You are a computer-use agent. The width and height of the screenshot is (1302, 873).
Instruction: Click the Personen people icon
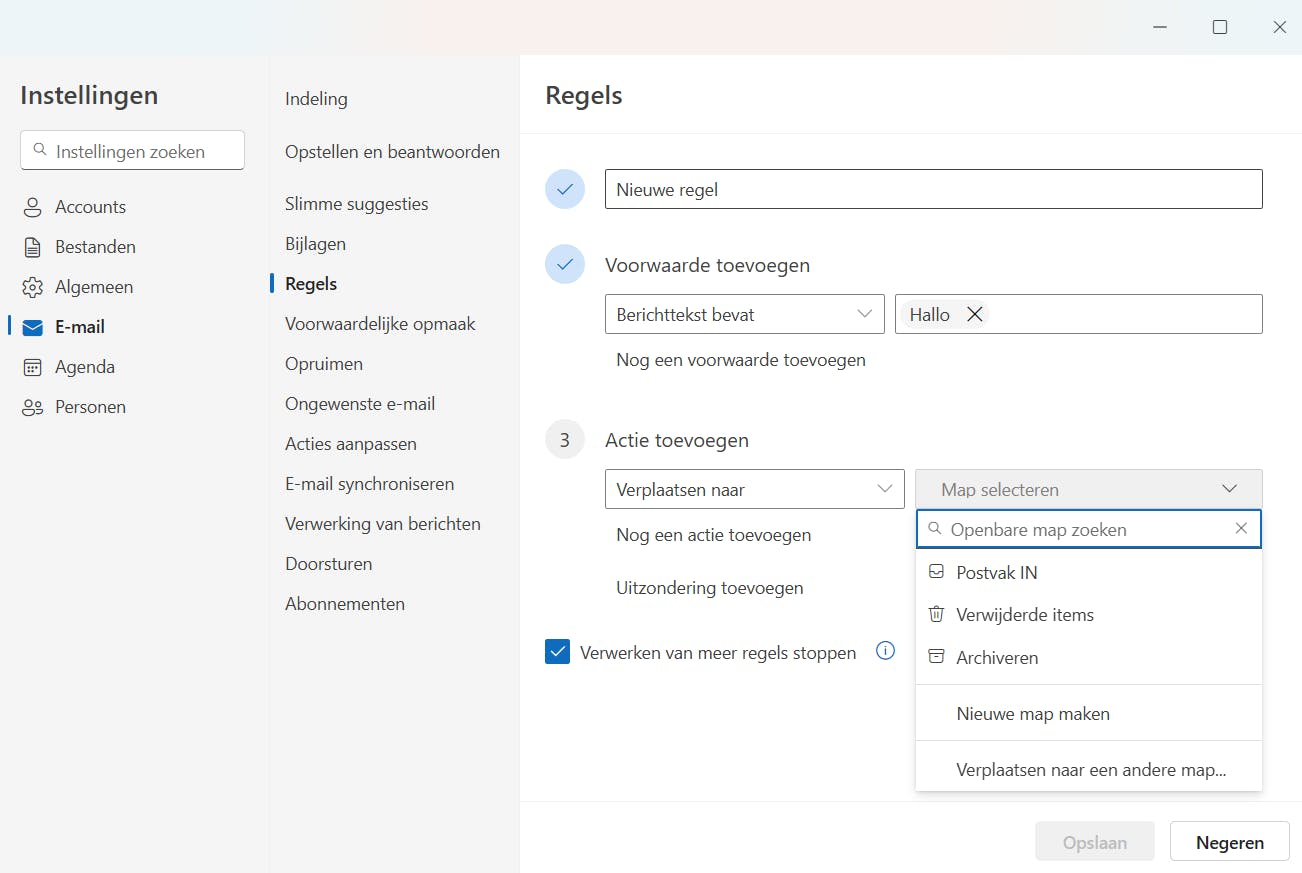33,407
